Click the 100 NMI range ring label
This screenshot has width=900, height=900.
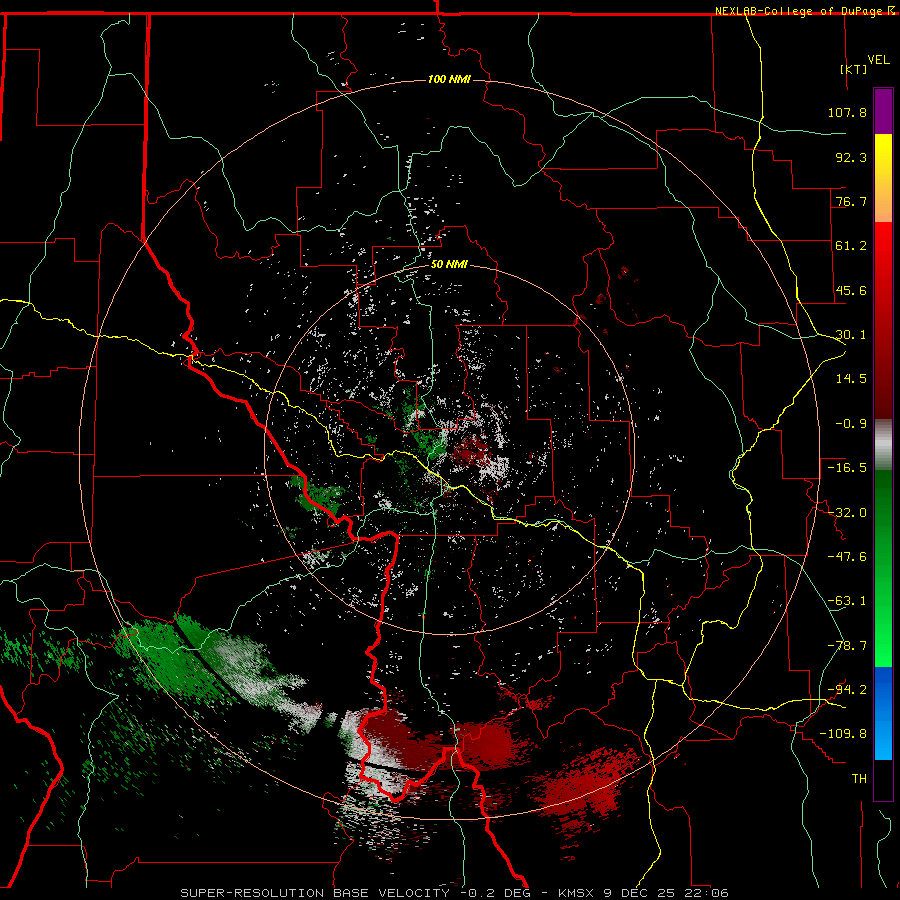pos(449,79)
